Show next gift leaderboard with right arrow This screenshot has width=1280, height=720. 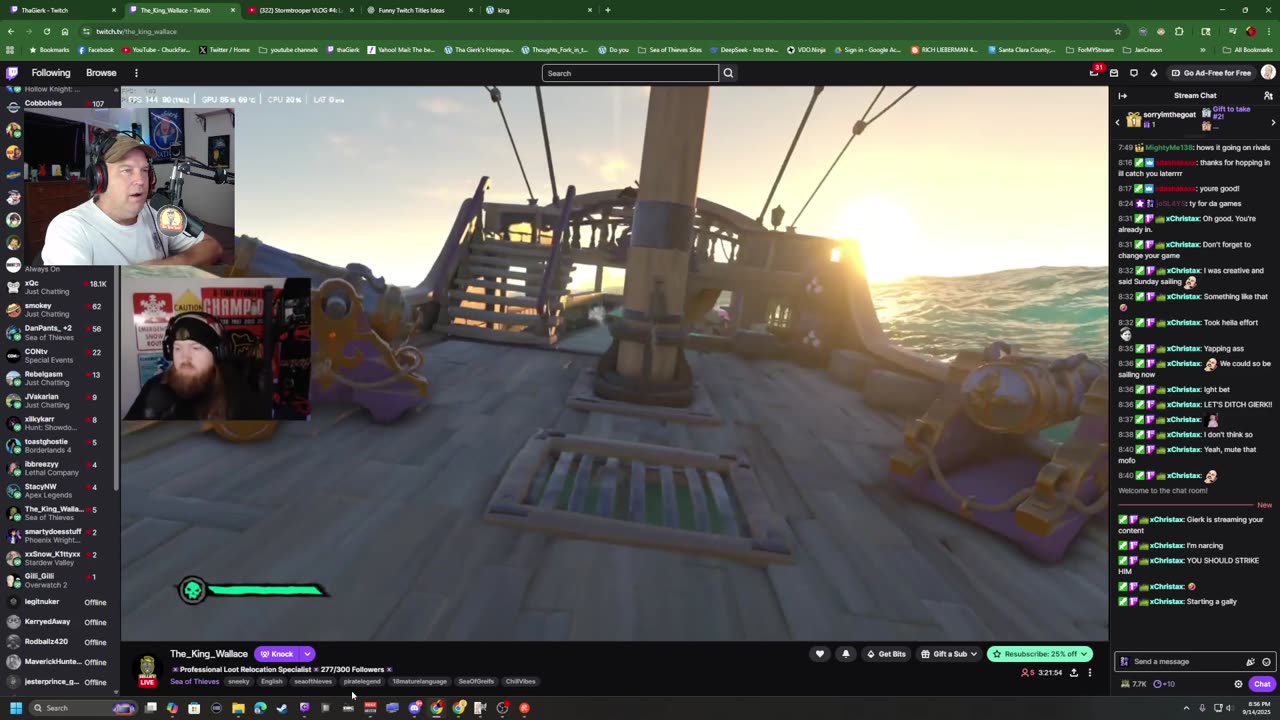pos(1273,122)
